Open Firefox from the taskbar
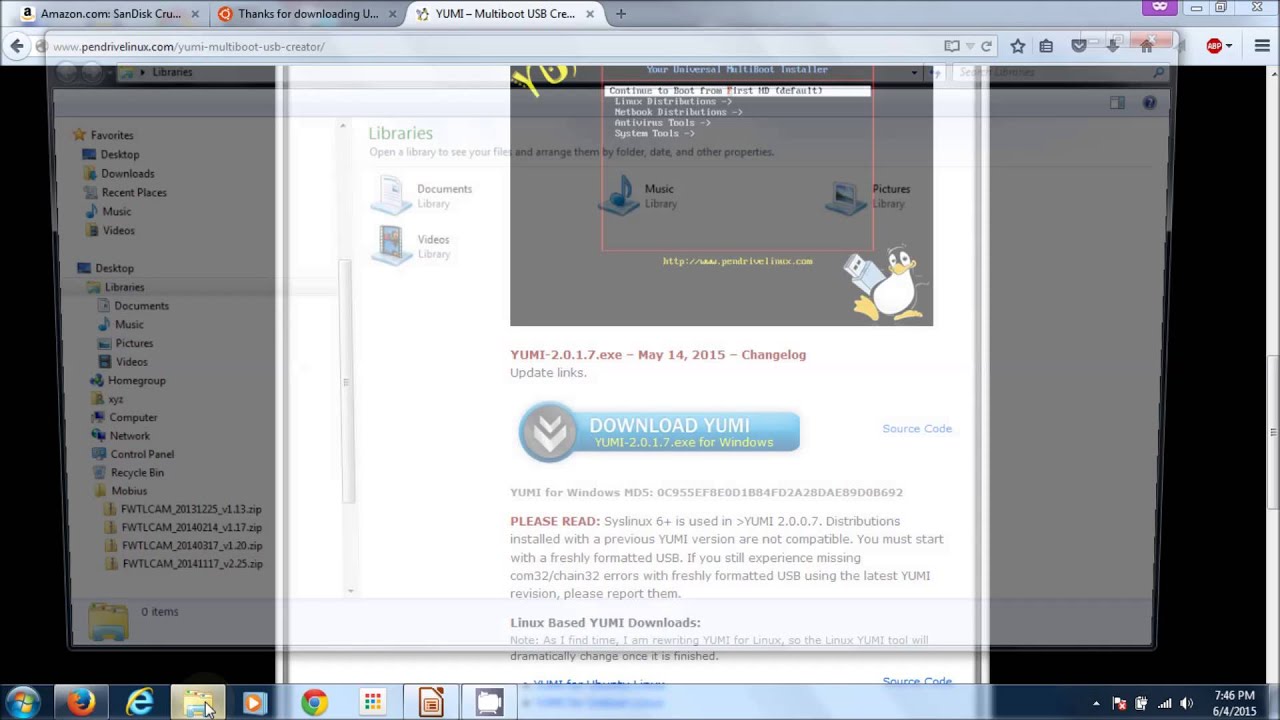The width and height of the screenshot is (1280, 720). coord(81,703)
